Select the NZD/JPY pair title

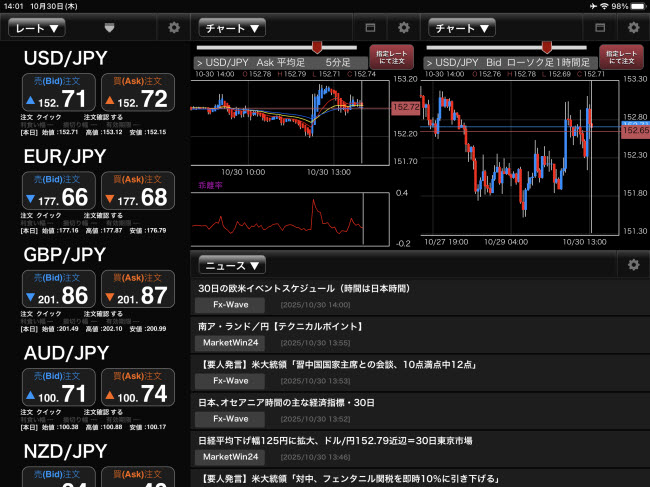point(65,451)
